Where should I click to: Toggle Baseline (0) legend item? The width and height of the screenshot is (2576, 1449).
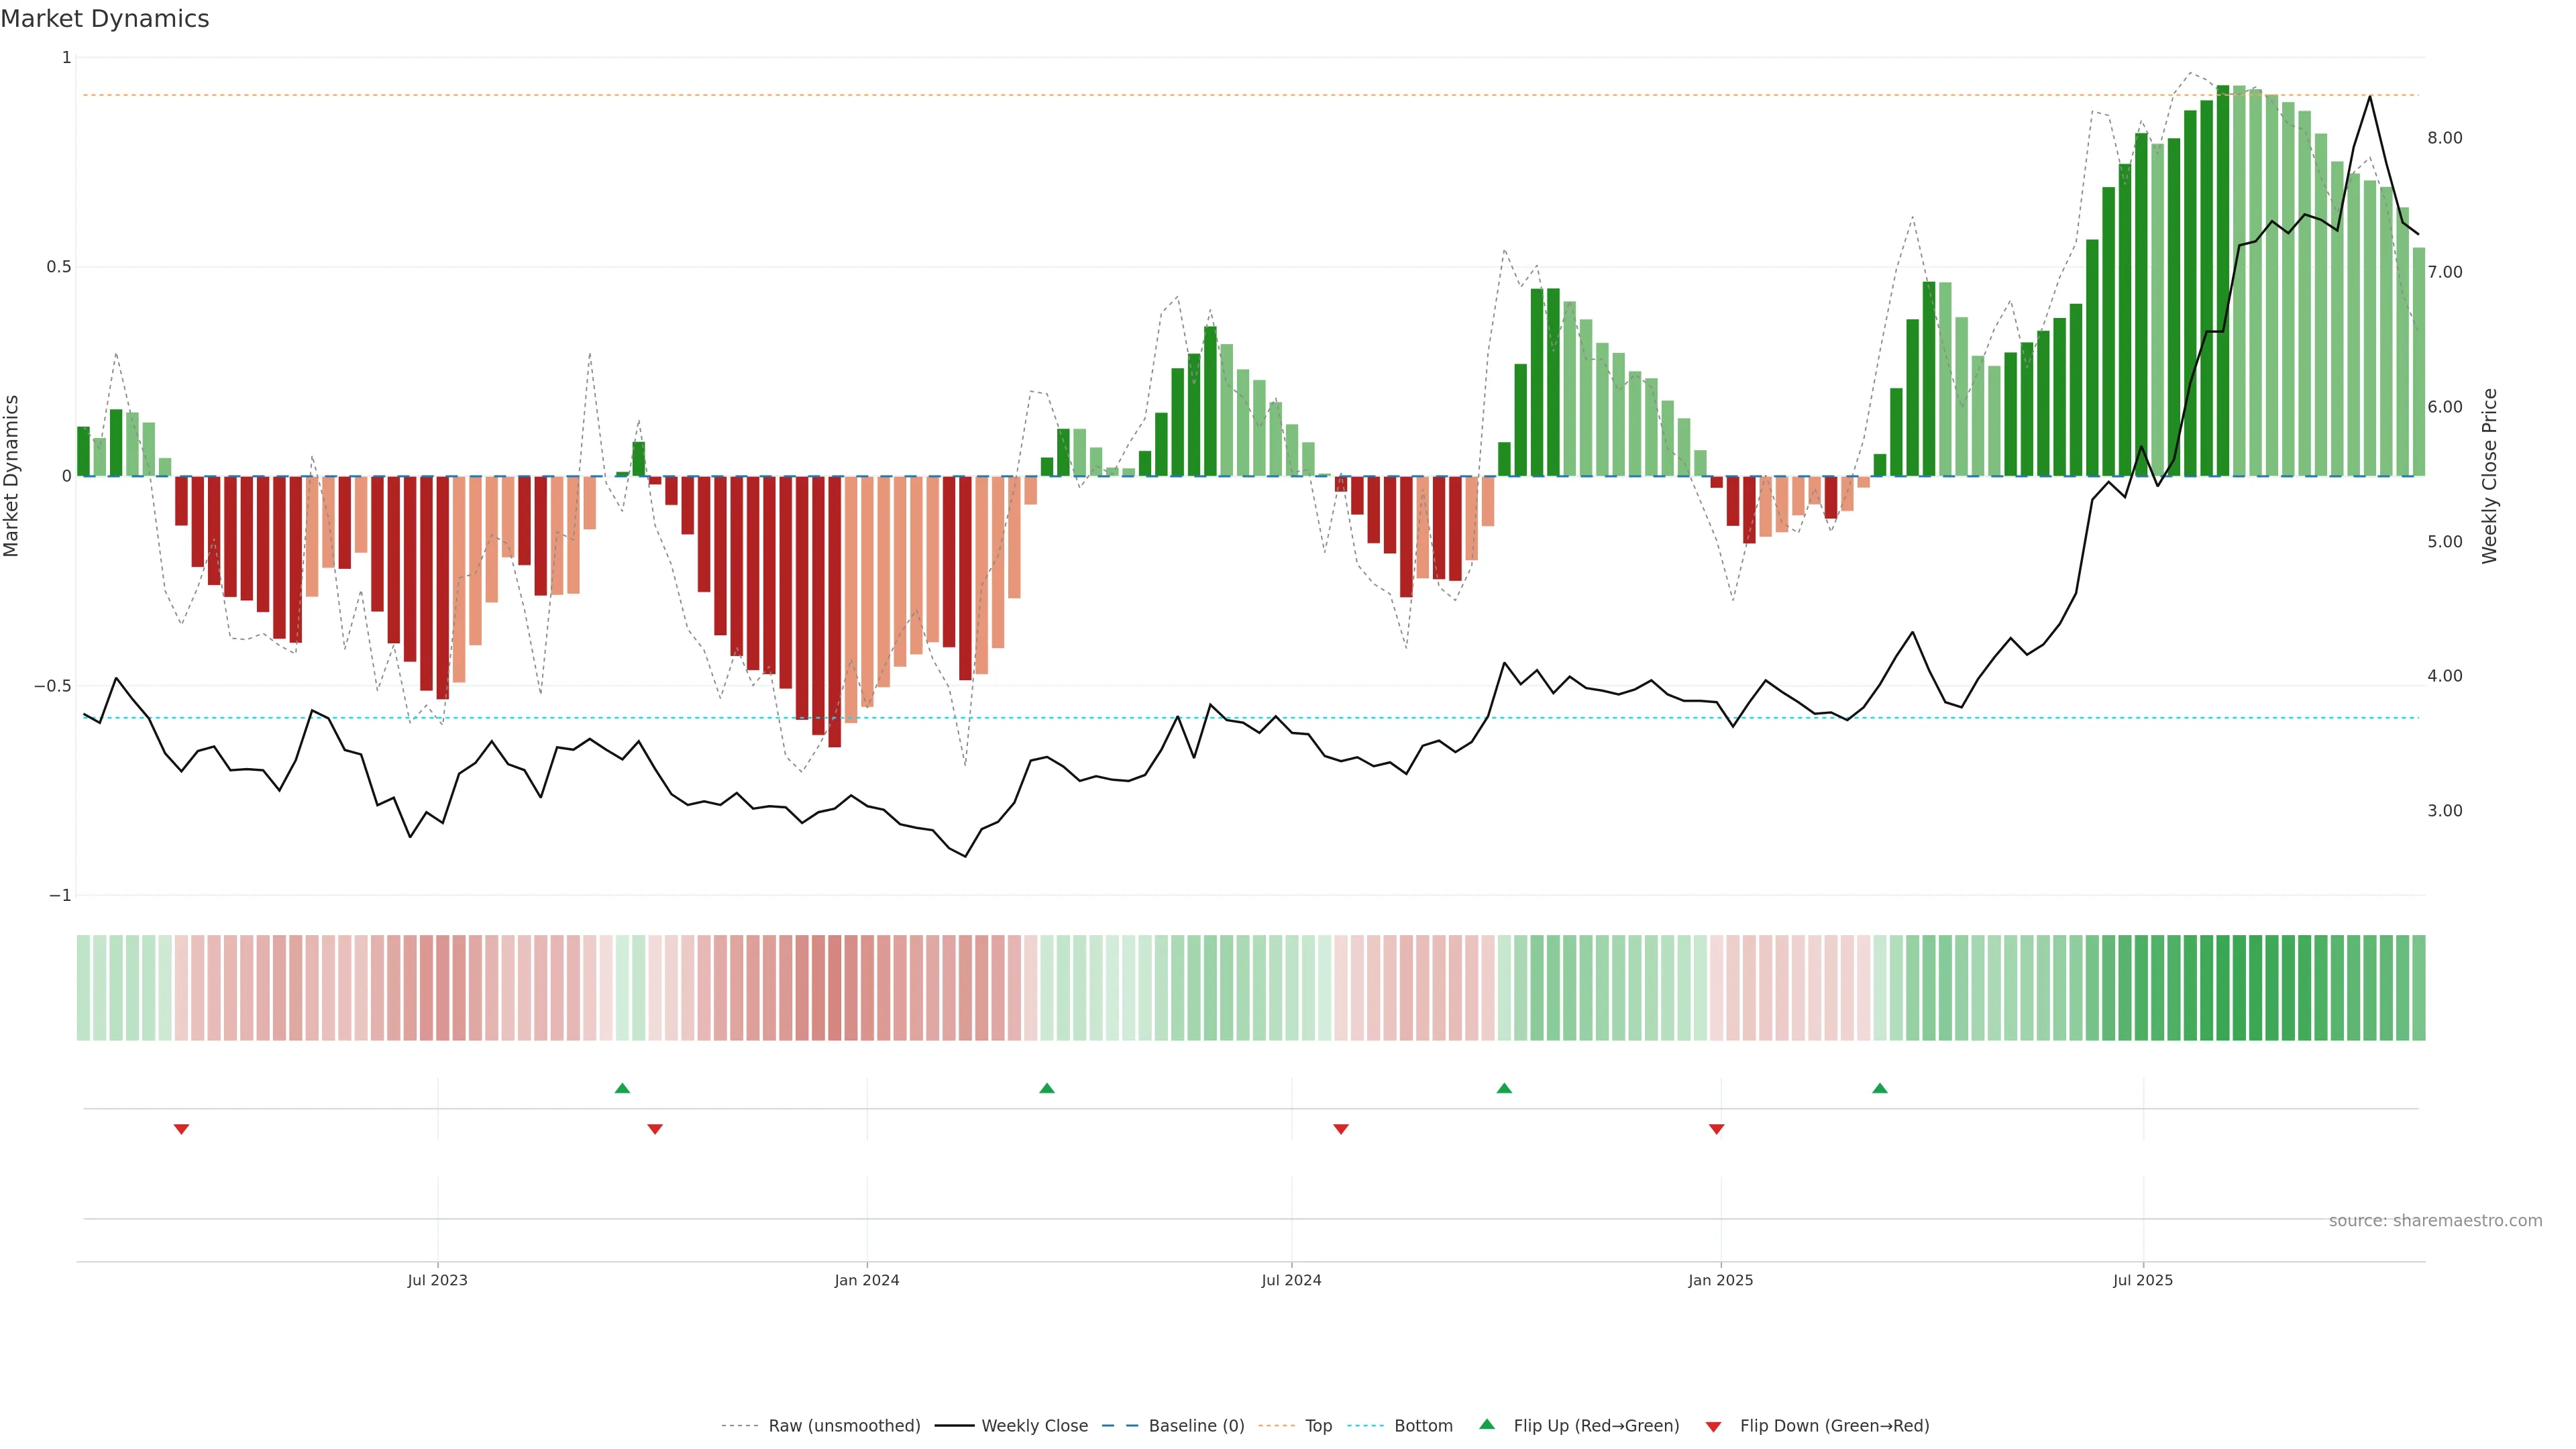(x=1196, y=1426)
